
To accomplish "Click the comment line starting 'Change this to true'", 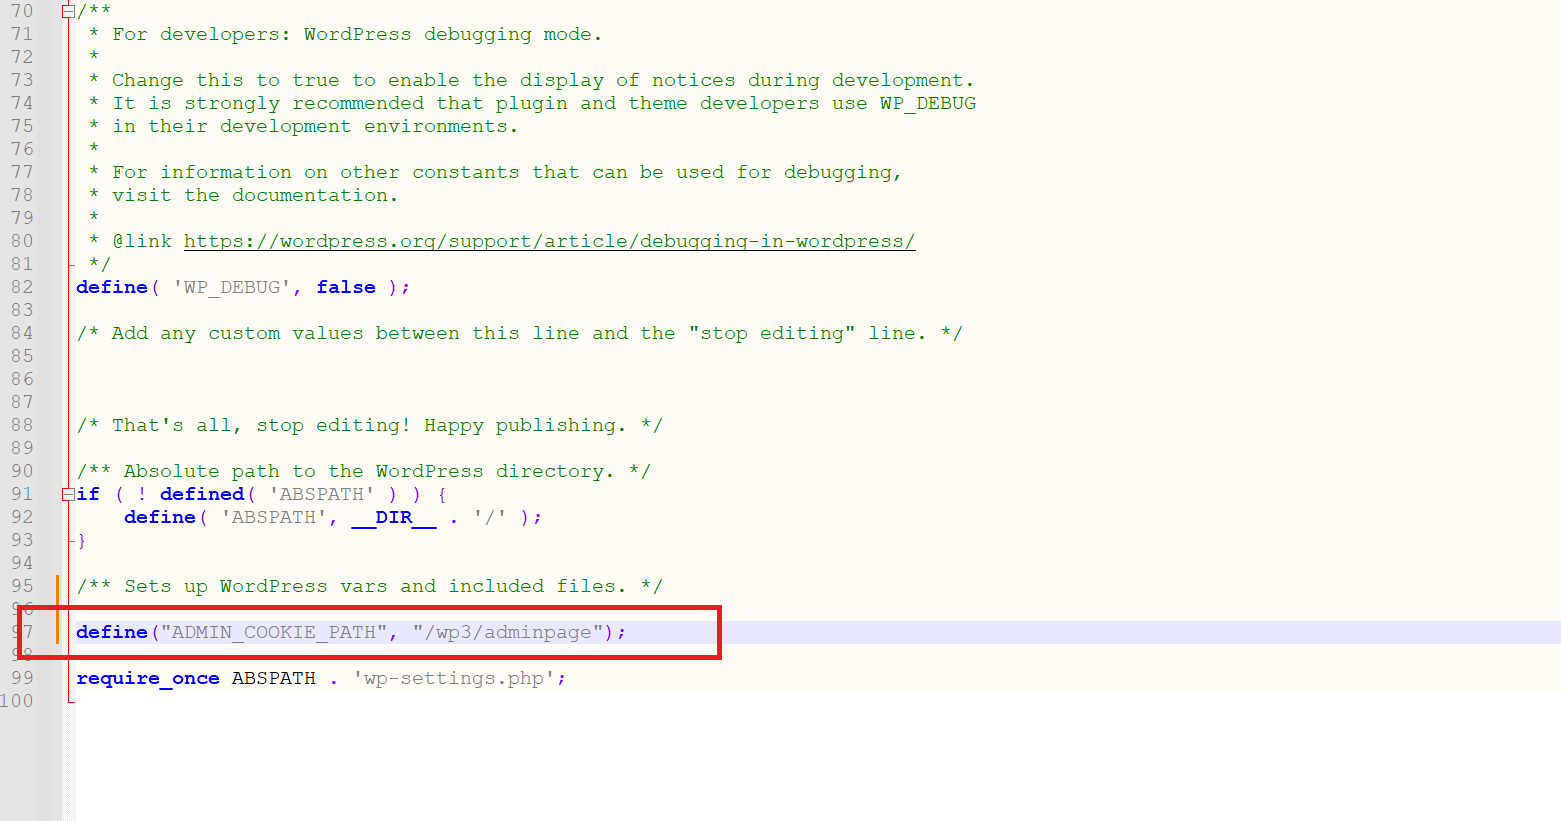I will click(x=542, y=80).
